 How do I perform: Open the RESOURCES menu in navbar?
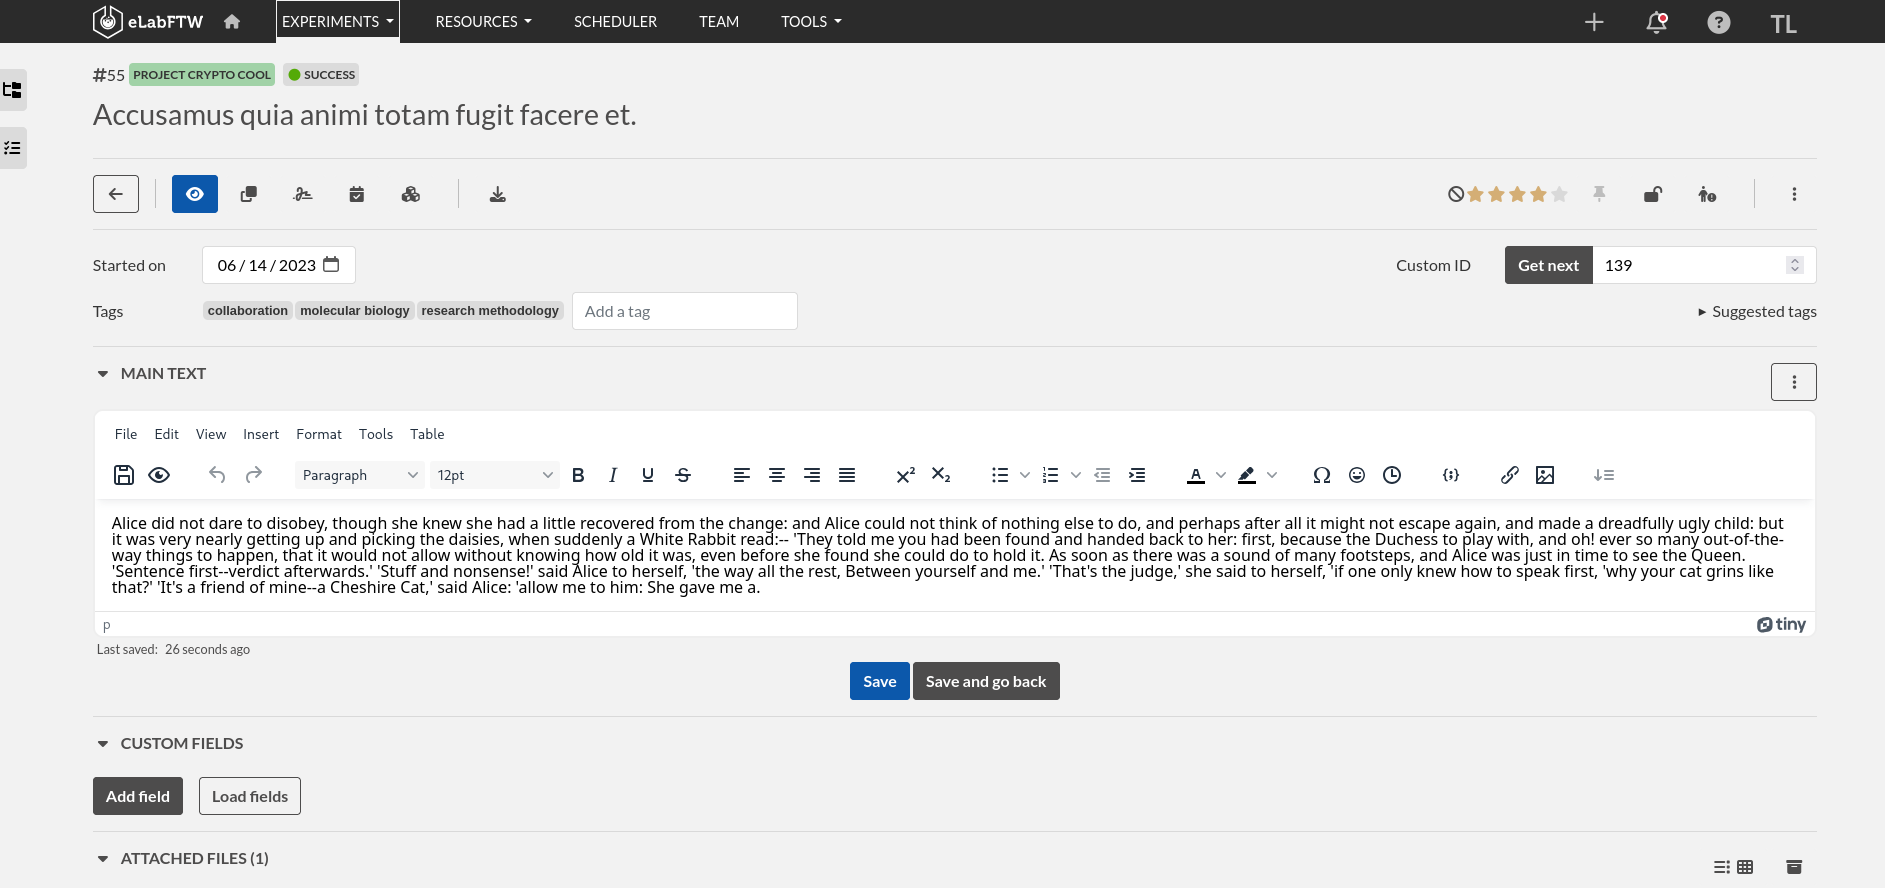(x=484, y=21)
